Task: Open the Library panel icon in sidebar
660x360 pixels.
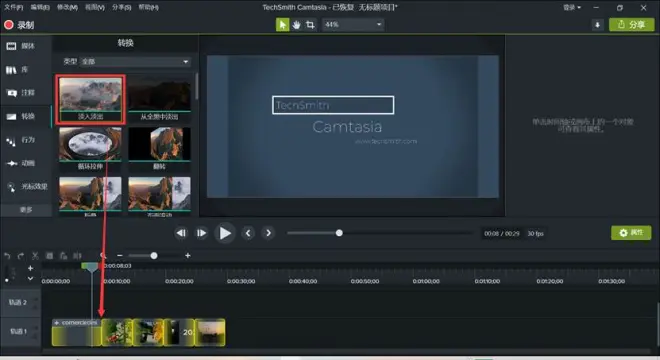Action: click(x=11, y=70)
